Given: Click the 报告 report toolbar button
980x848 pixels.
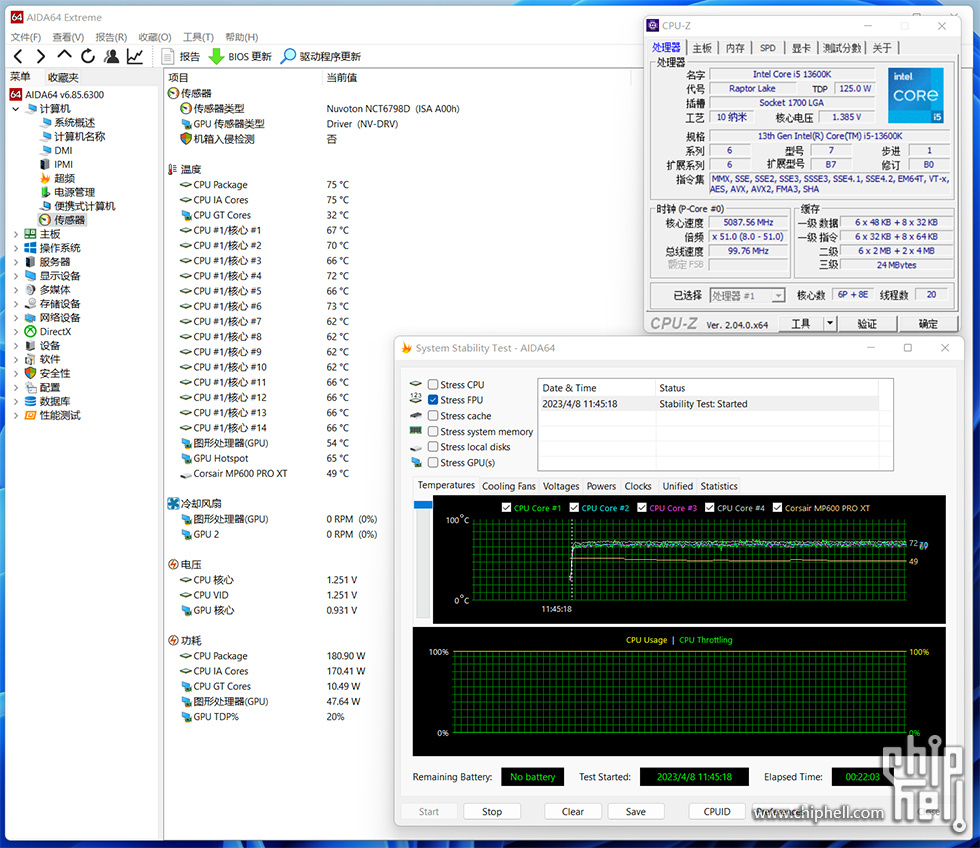Looking at the screenshot, I should tap(181, 56).
